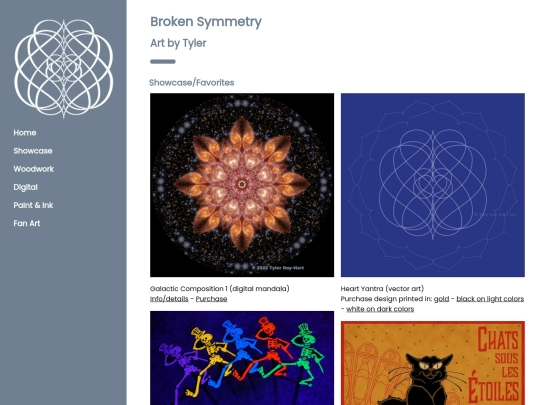View the Chats Sous Les Étoiles poster

(x=433, y=363)
